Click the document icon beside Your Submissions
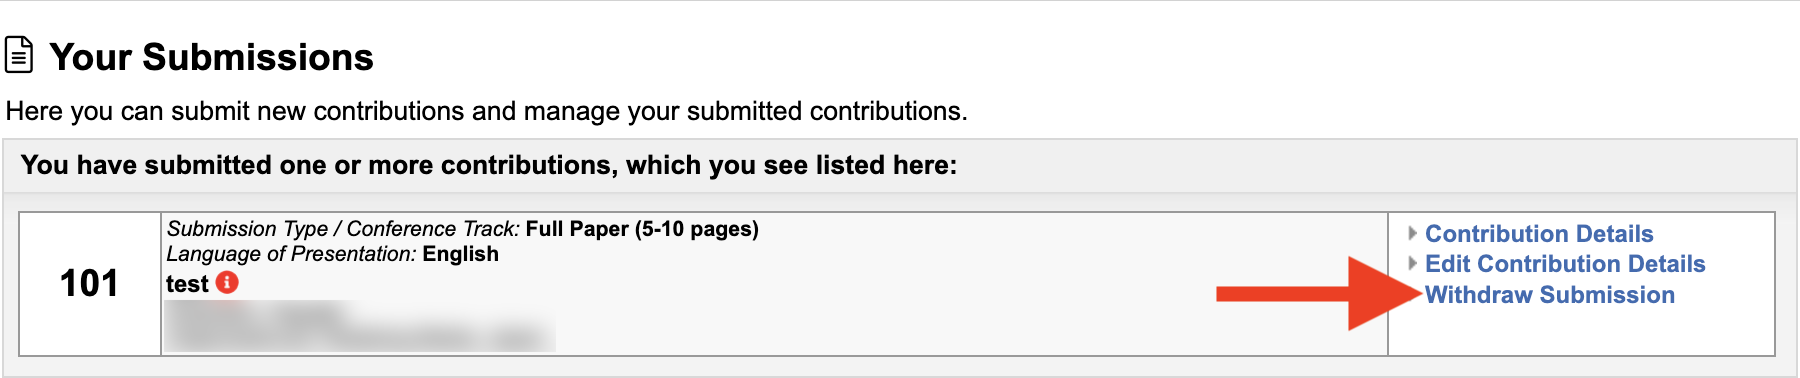Image resolution: width=1800 pixels, height=378 pixels. click(19, 55)
